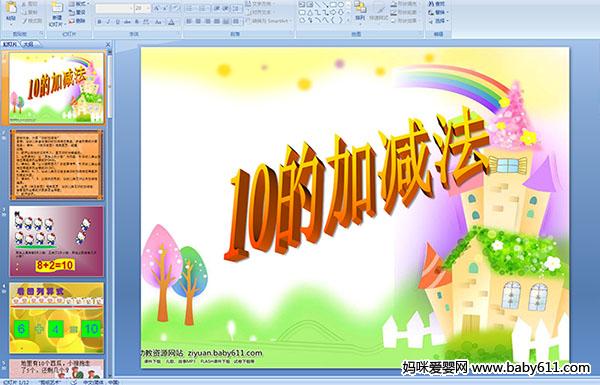Open the Change Case (Aa) menu
Screen dimensions: 600x385
158,22
